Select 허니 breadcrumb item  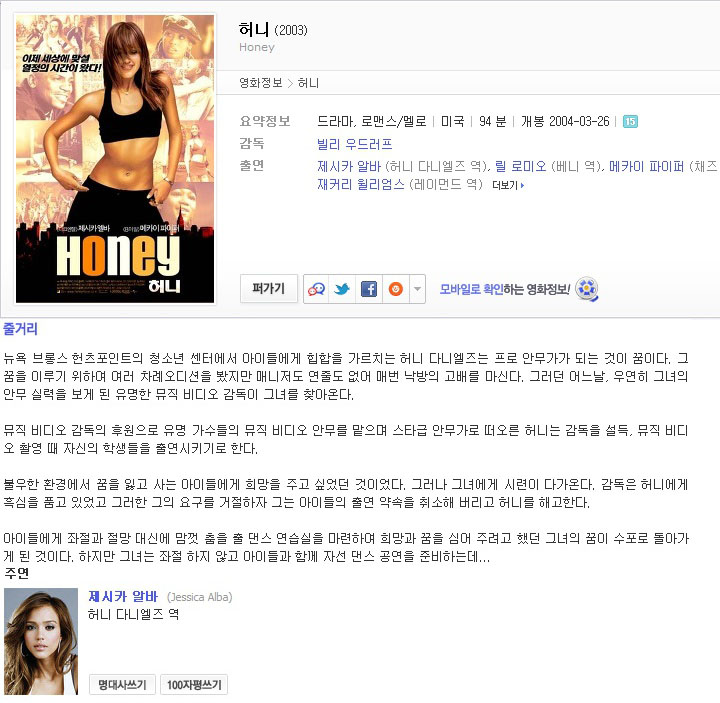(308, 83)
